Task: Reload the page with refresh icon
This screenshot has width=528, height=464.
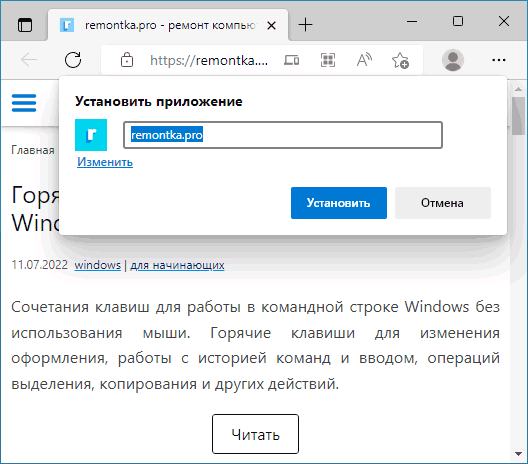Action: 73,60
